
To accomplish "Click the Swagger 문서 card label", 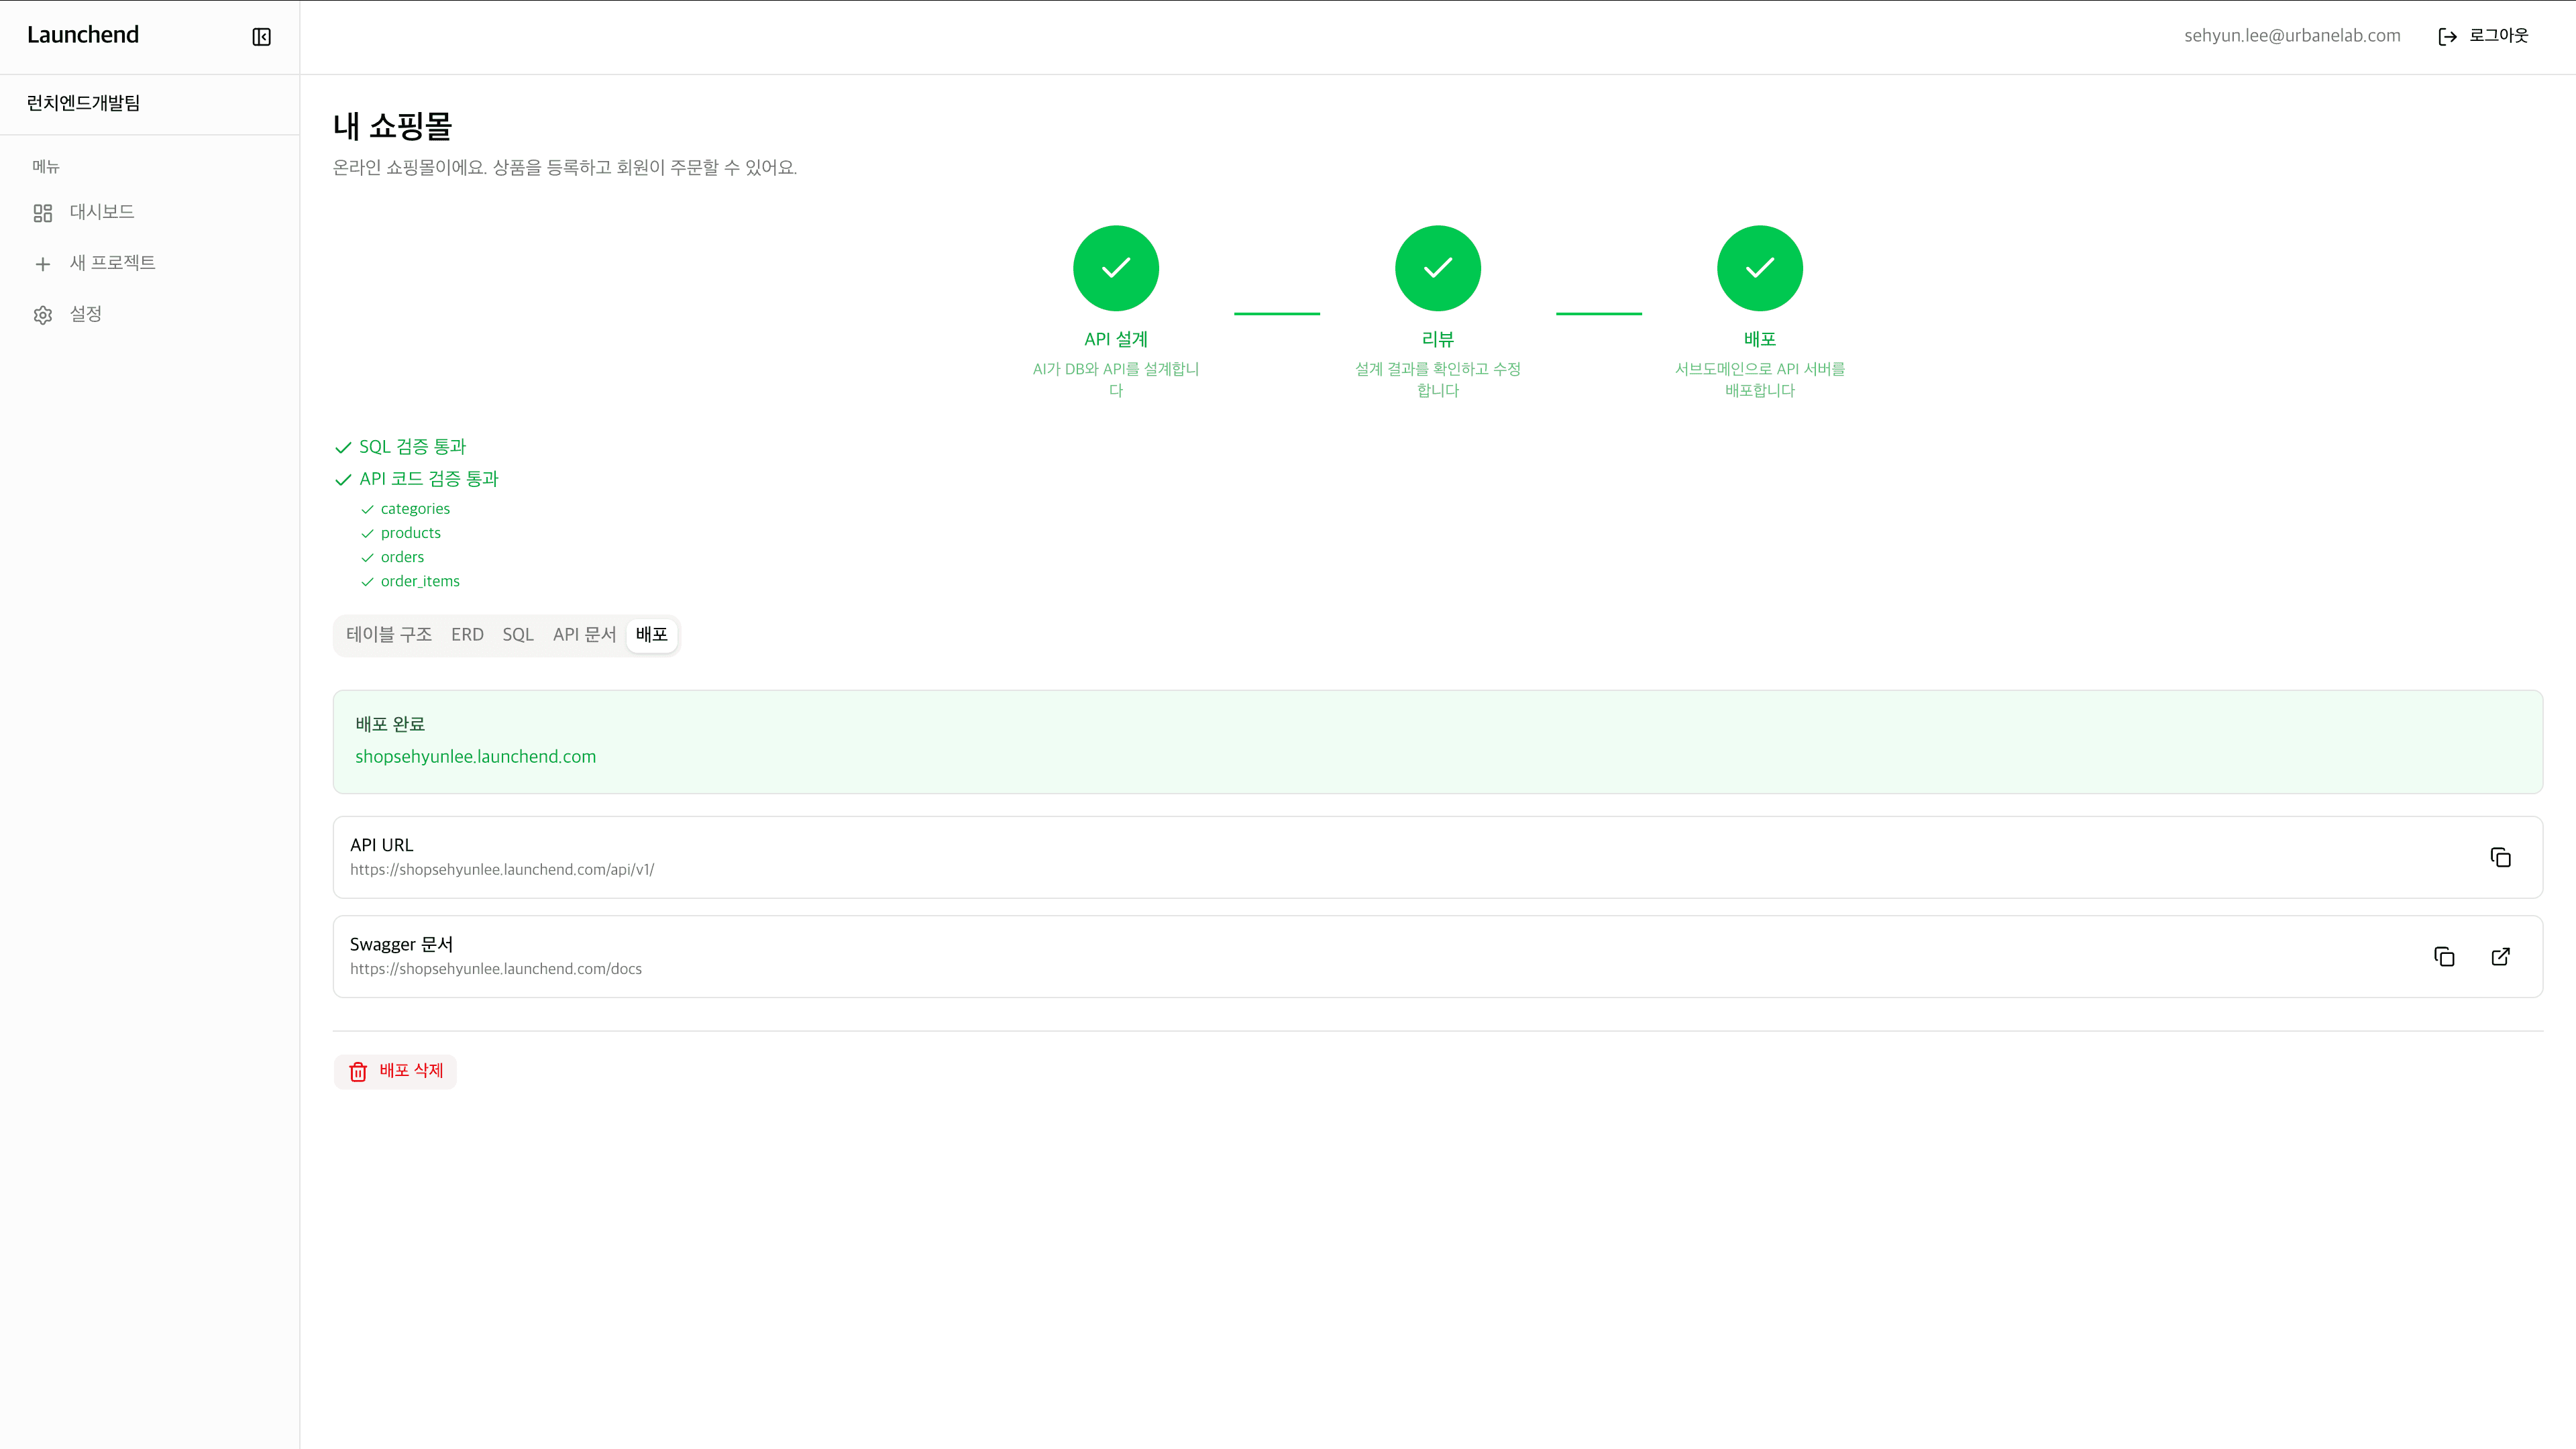I will [401, 944].
